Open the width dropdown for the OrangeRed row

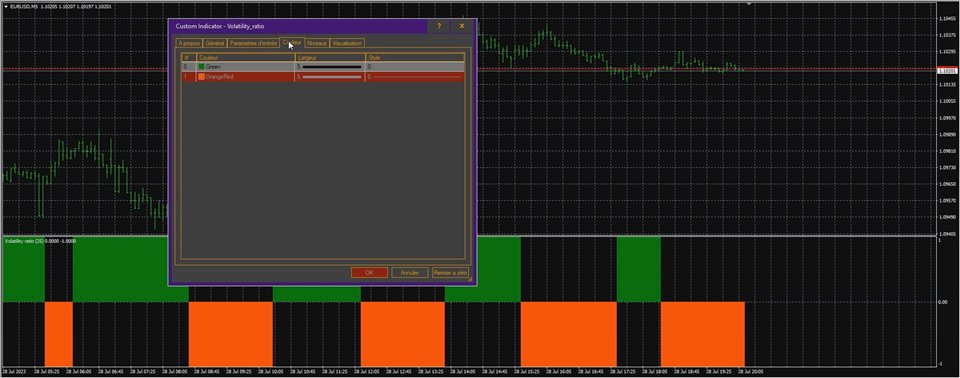pos(330,77)
